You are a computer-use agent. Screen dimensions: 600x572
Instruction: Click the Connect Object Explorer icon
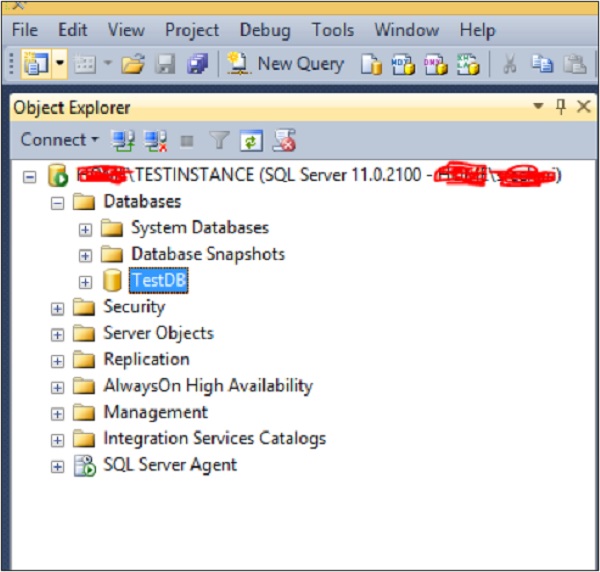pyautogui.click(x=124, y=140)
